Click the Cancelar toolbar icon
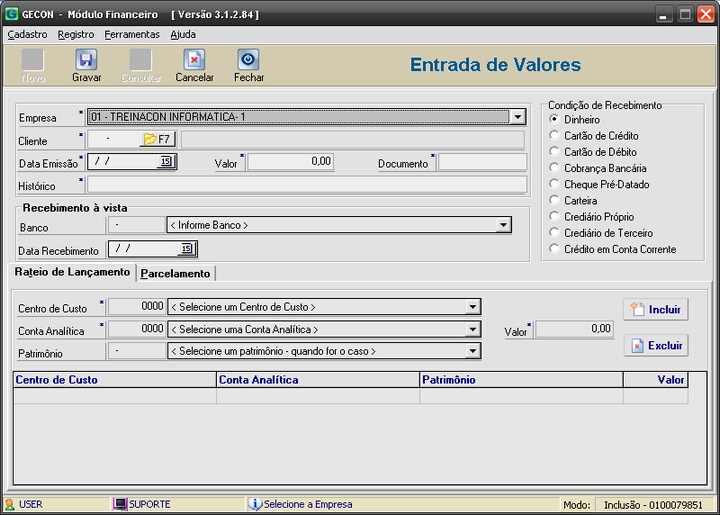This screenshot has width=720, height=515. tap(194, 60)
